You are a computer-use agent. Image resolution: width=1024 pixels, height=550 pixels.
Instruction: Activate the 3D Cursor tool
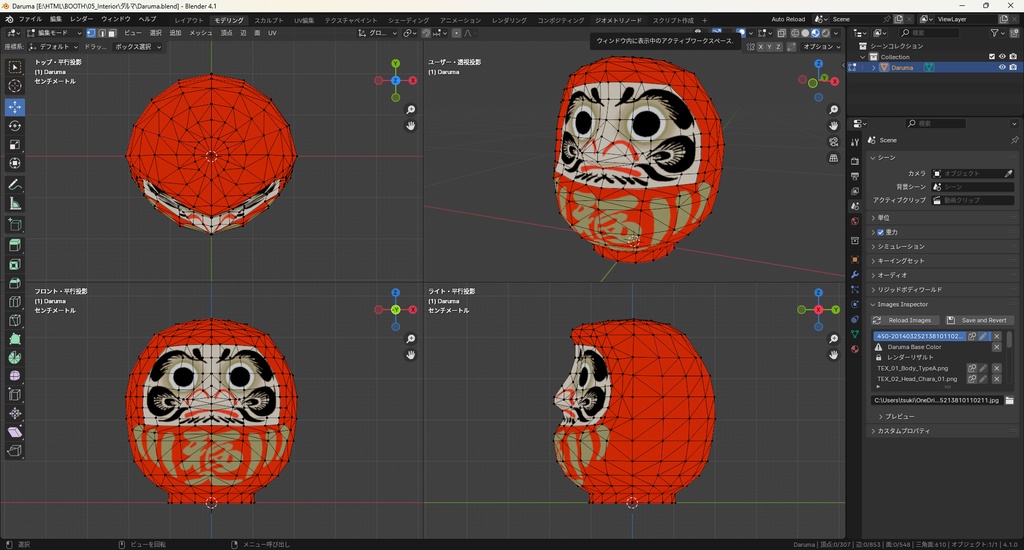pyautogui.click(x=15, y=86)
